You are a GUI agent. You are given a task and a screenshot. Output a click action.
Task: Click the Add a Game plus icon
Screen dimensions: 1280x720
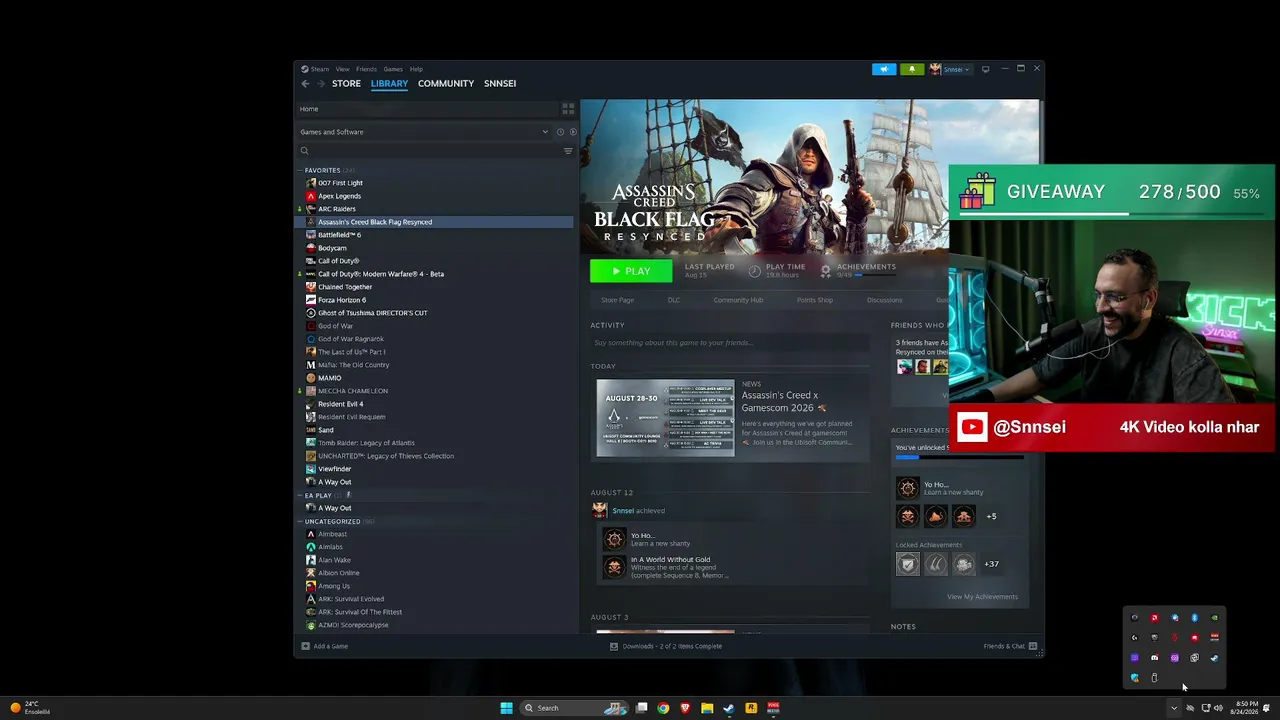305,646
